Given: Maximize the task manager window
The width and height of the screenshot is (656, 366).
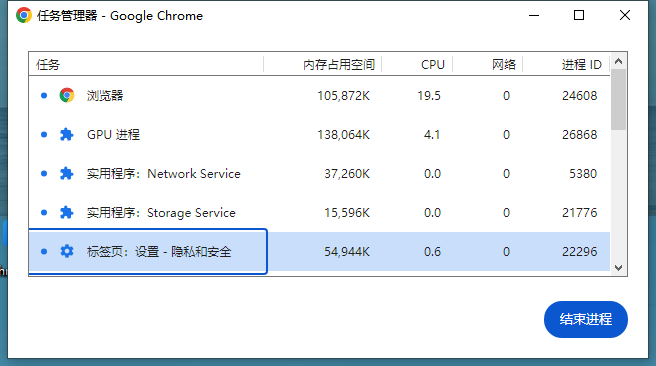Looking at the screenshot, I should coord(579,15).
